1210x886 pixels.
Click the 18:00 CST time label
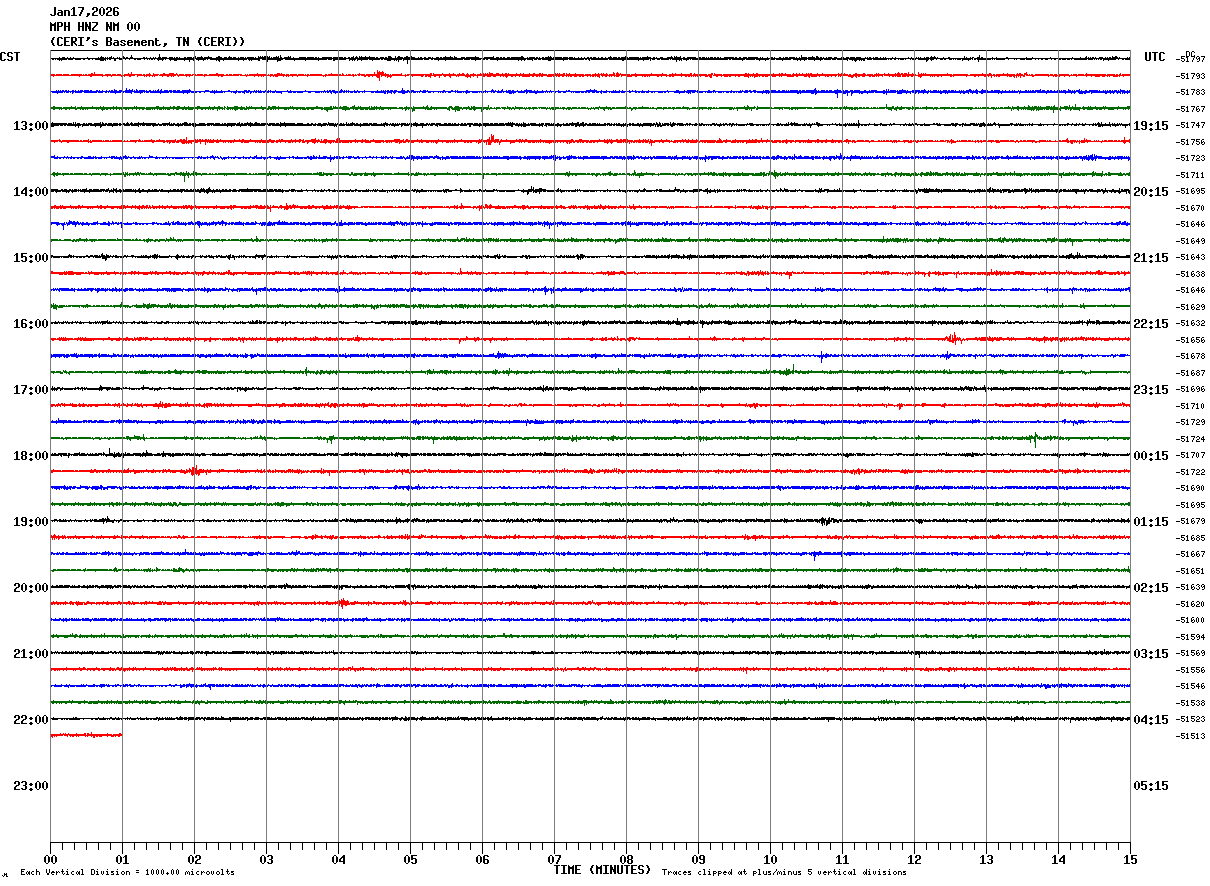pyautogui.click(x=31, y=456)
